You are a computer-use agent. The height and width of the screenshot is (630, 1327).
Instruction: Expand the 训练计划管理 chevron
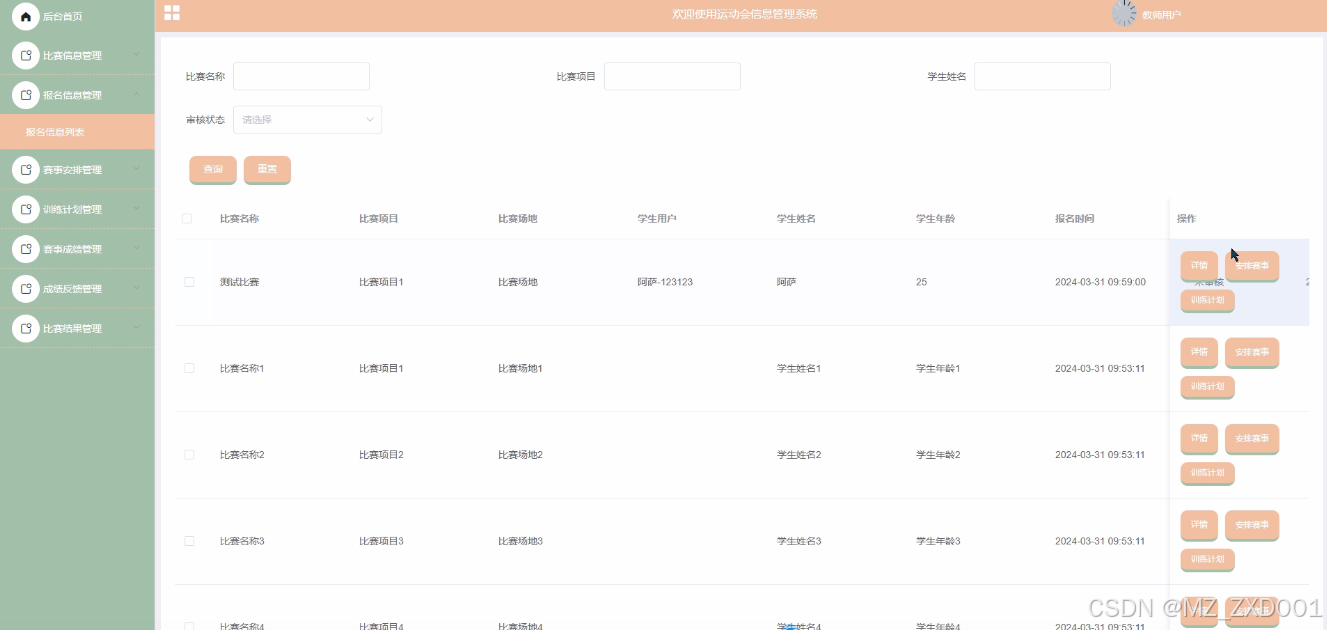[x=137, y=209]
